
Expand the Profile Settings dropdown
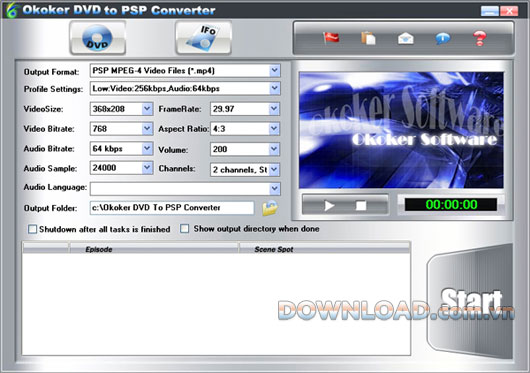coord(275,89)
